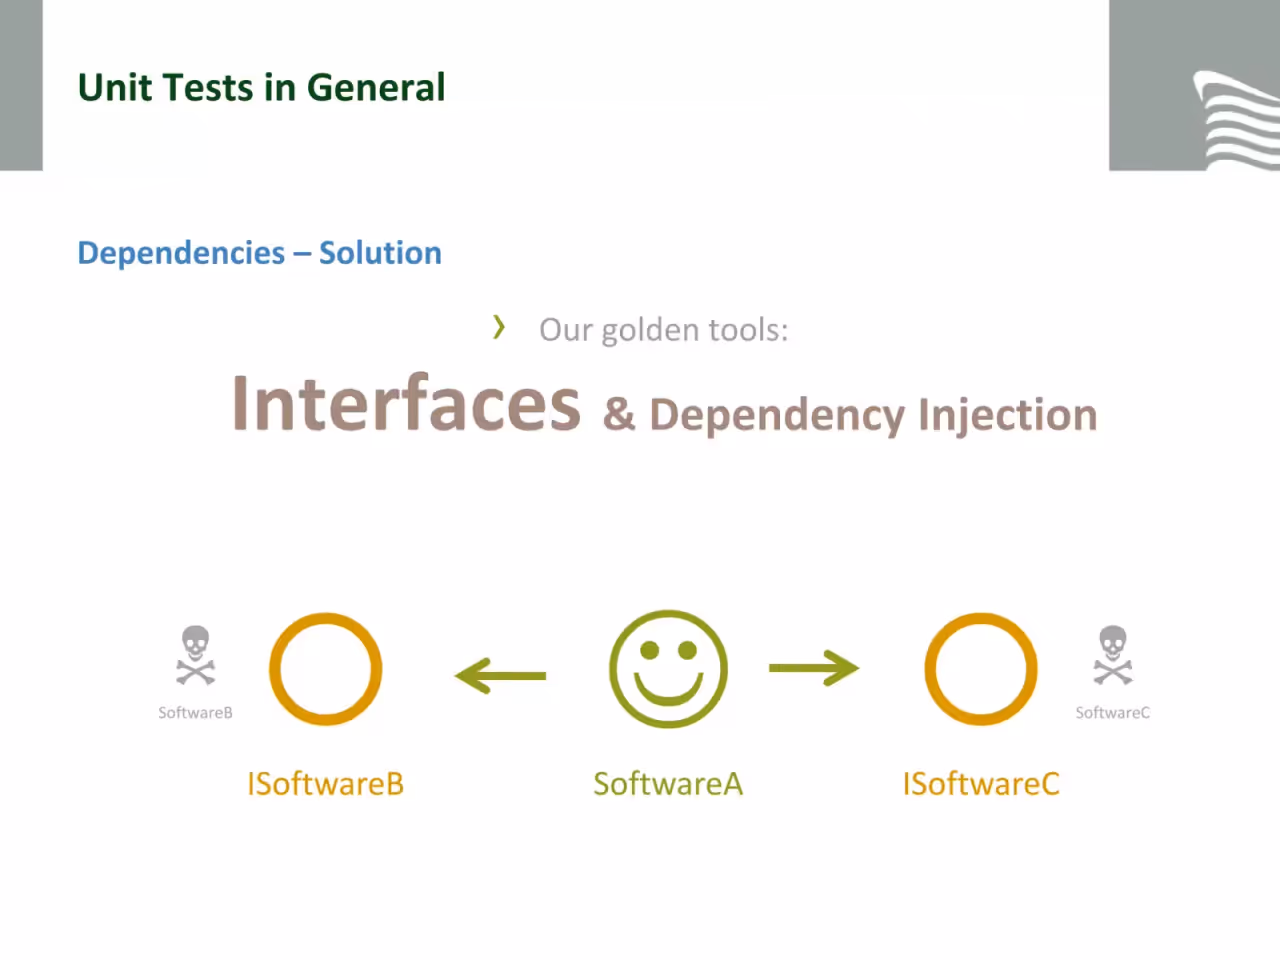Click the ISoftwareC orange circle
1280x960 pixels.
(981, 669)
